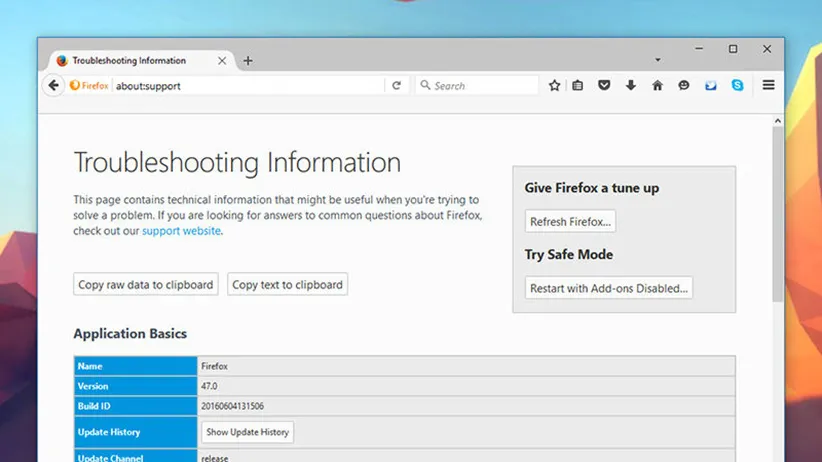
Task: Reload the page with the refresh icon
Action: (x=397, y=86)
